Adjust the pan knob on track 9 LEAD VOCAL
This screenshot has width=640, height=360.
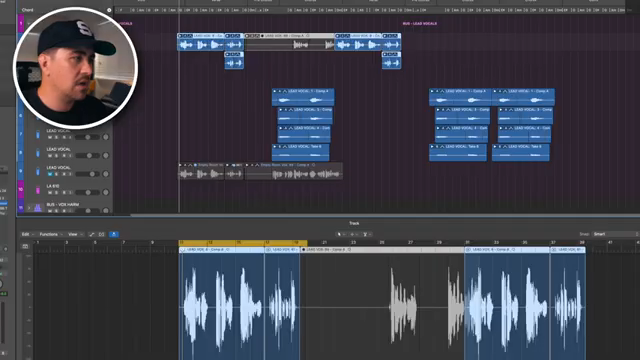point(106,174)
